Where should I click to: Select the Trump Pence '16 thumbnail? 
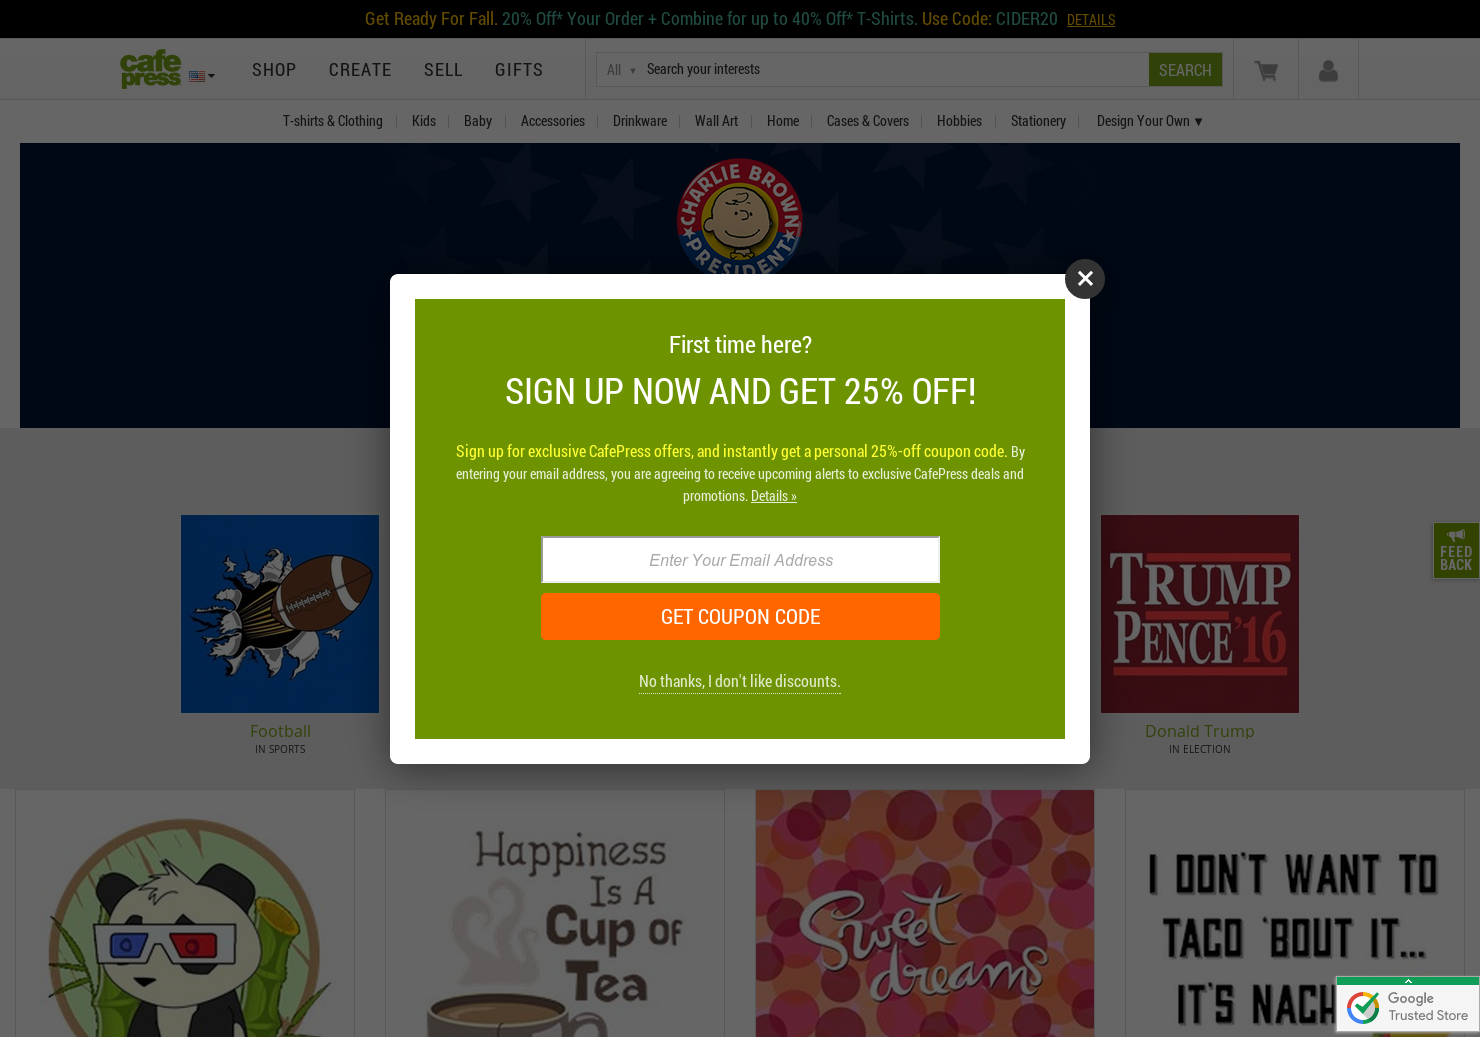coord(1200,614)
